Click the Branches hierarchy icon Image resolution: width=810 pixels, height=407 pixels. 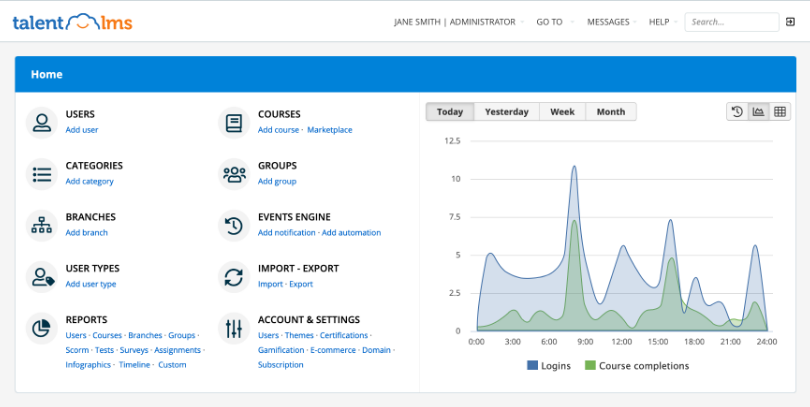[x=41, y=226]
